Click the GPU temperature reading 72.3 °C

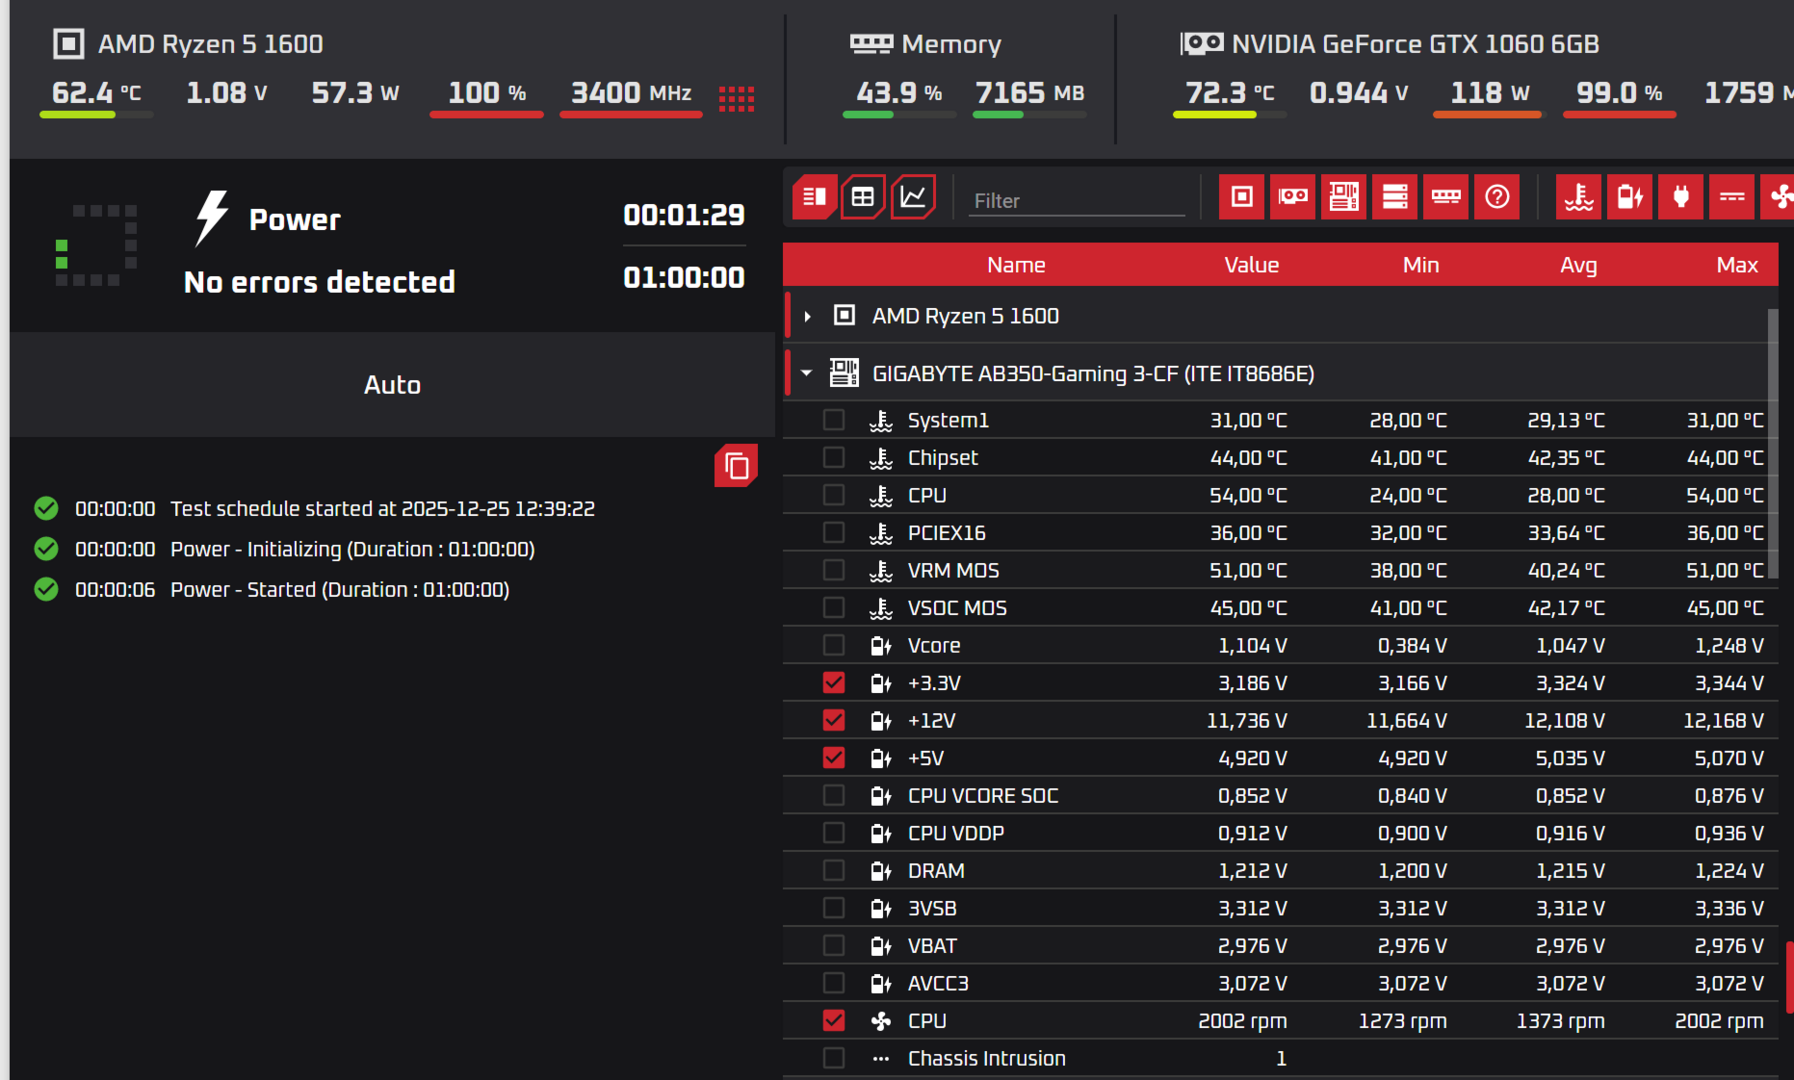pos(1230,93)
